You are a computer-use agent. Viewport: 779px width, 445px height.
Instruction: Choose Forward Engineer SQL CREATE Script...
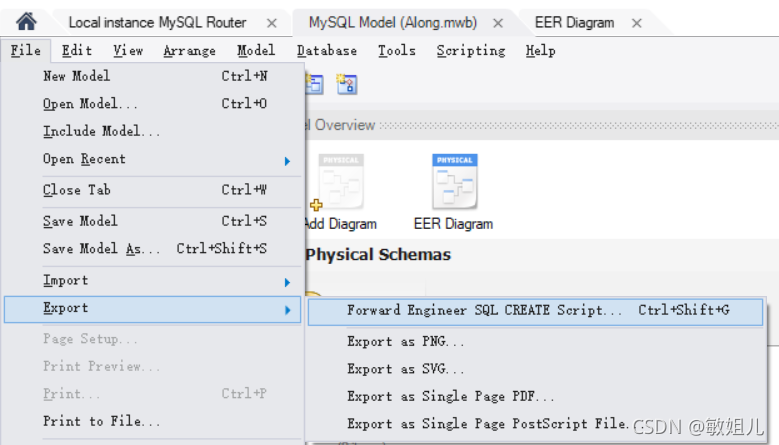pos(536,311)
